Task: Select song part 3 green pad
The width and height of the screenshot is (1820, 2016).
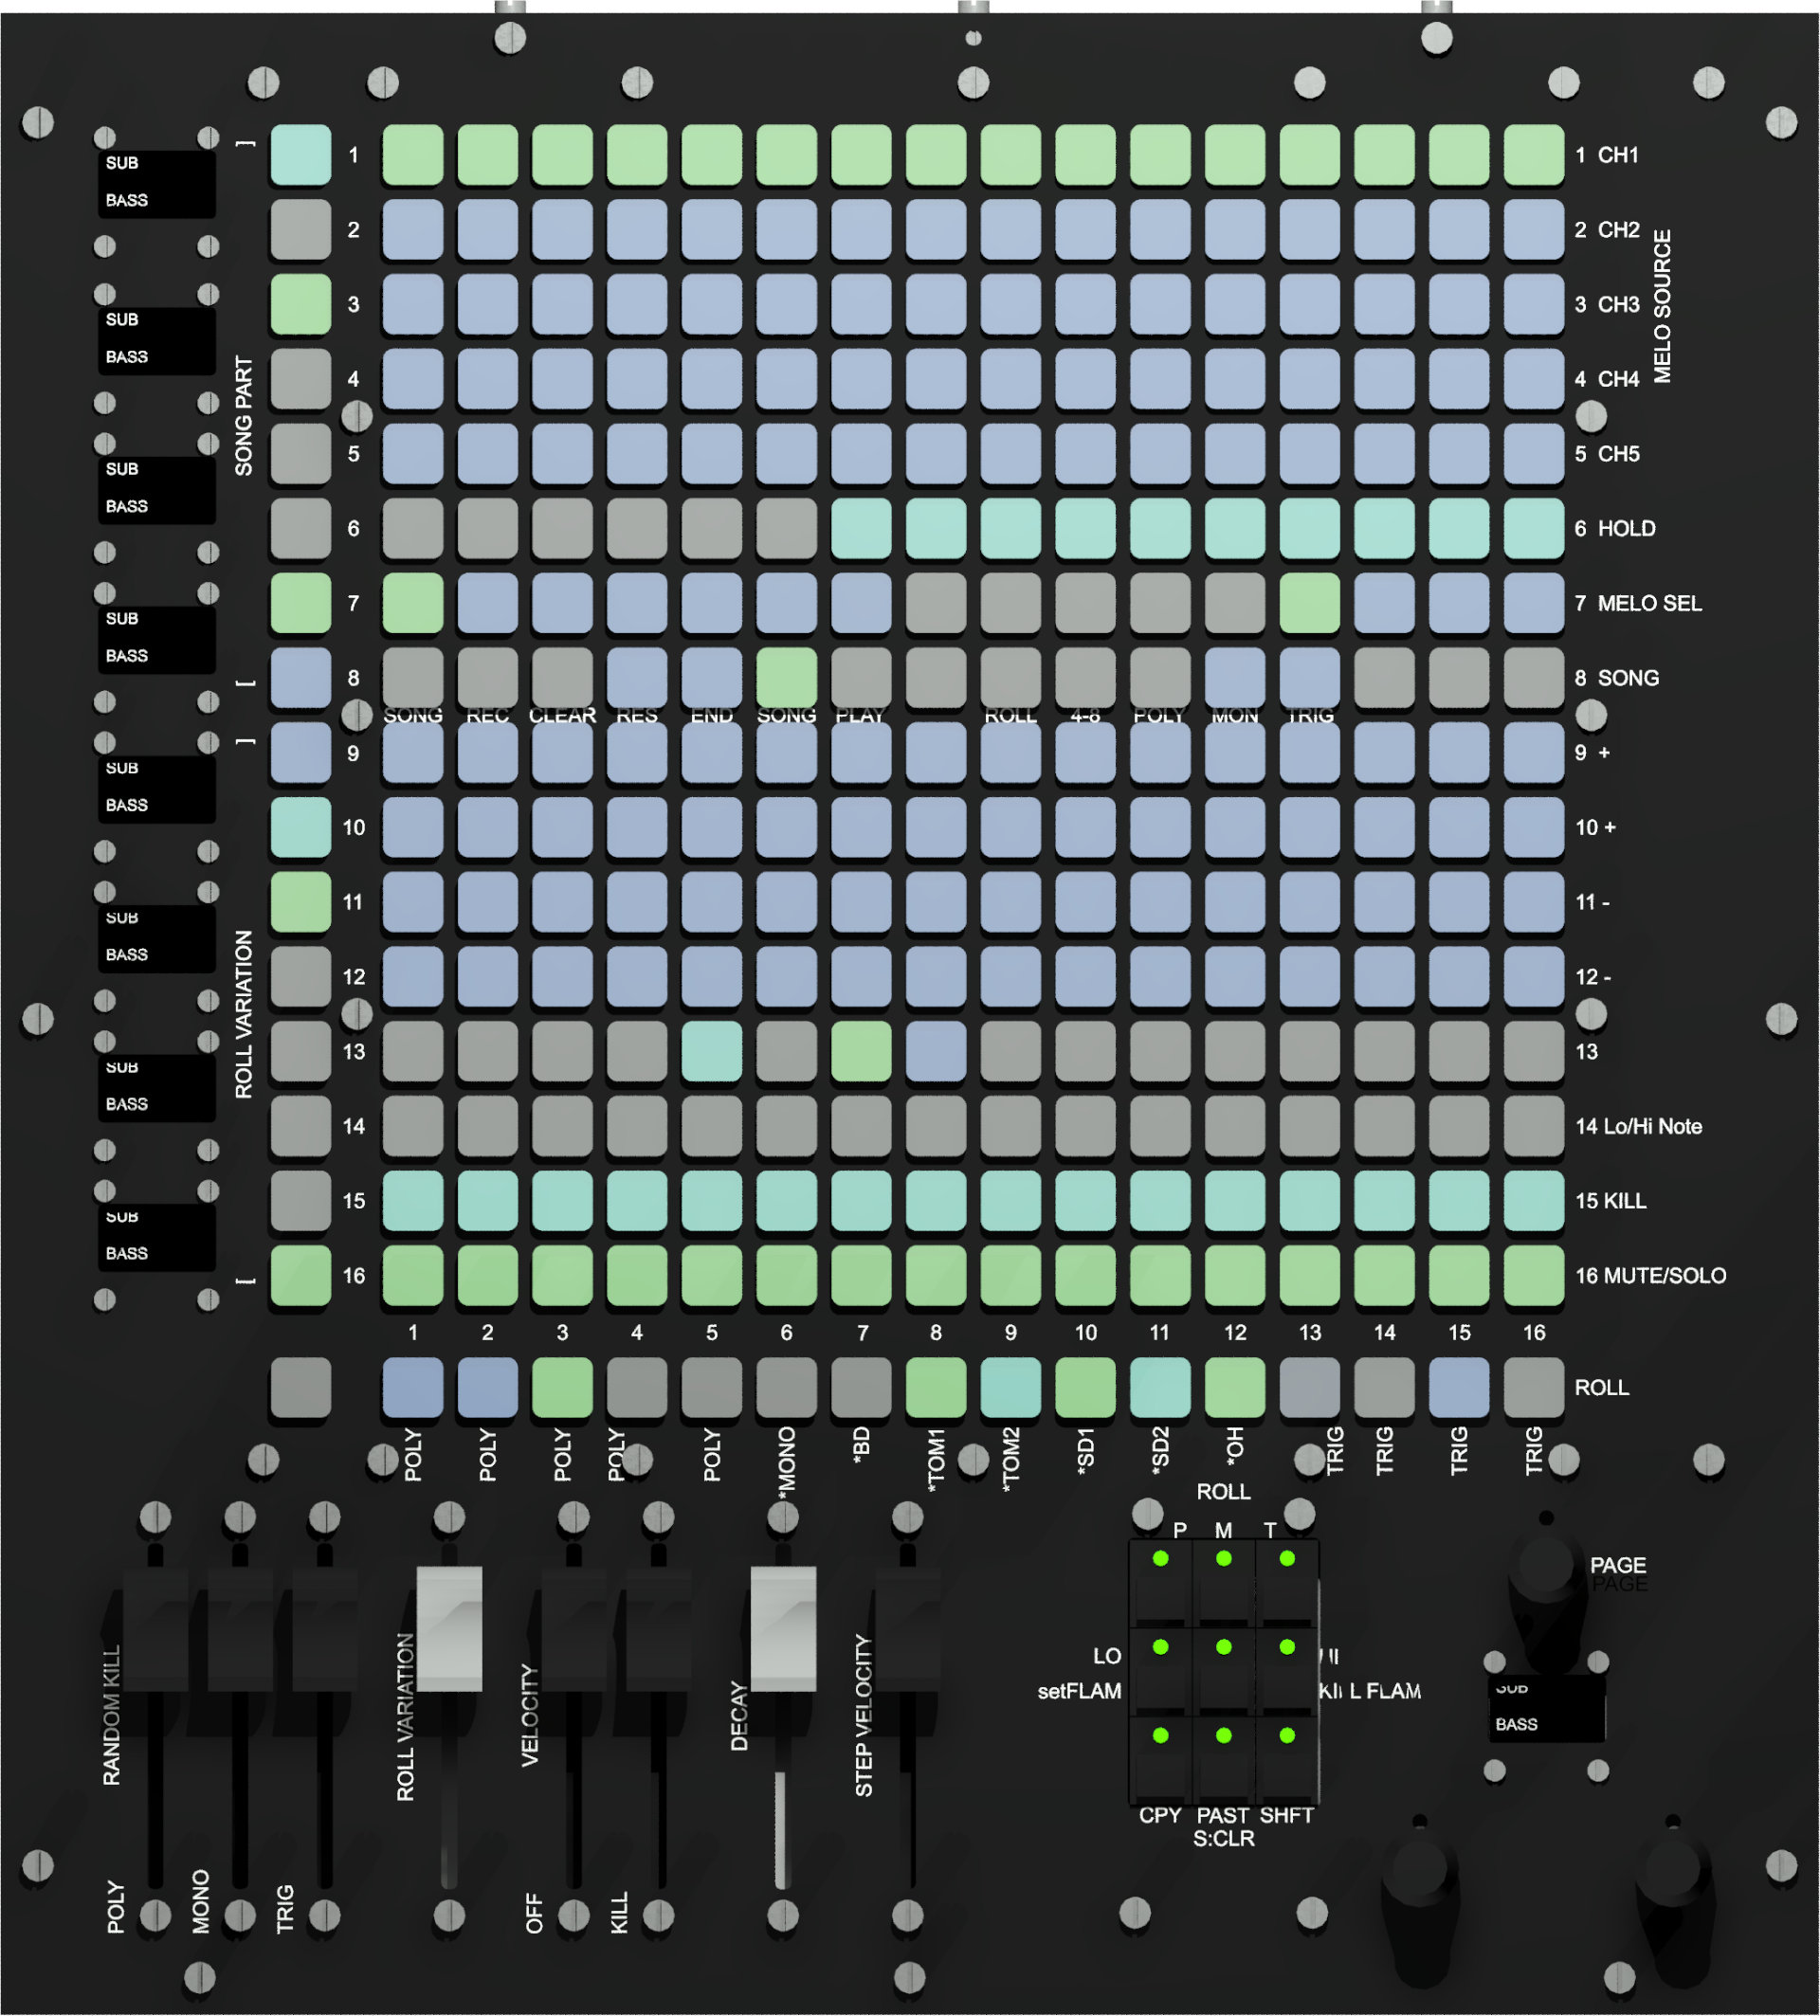Action: (301, 304)
